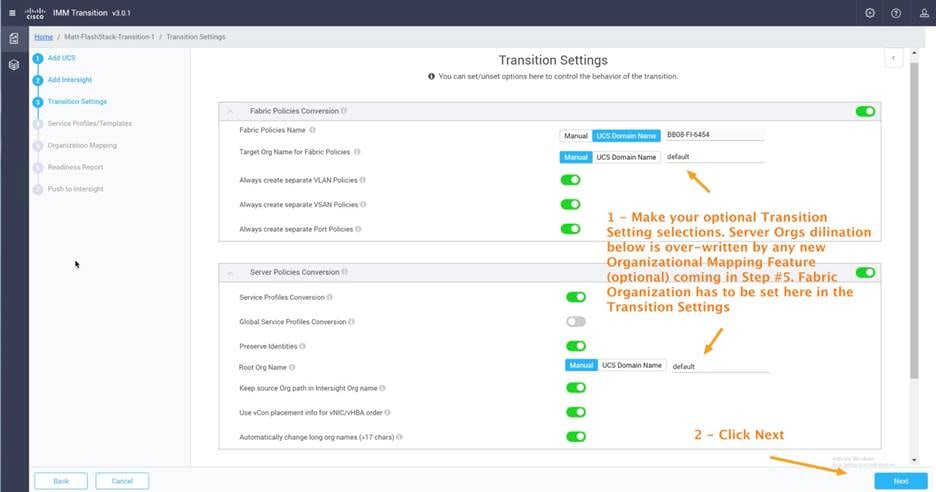Image resolution: width=936 pixels, height=492 pixels.
Task: Open transitions clipboard sidebar icon
Action: (14, 39)
